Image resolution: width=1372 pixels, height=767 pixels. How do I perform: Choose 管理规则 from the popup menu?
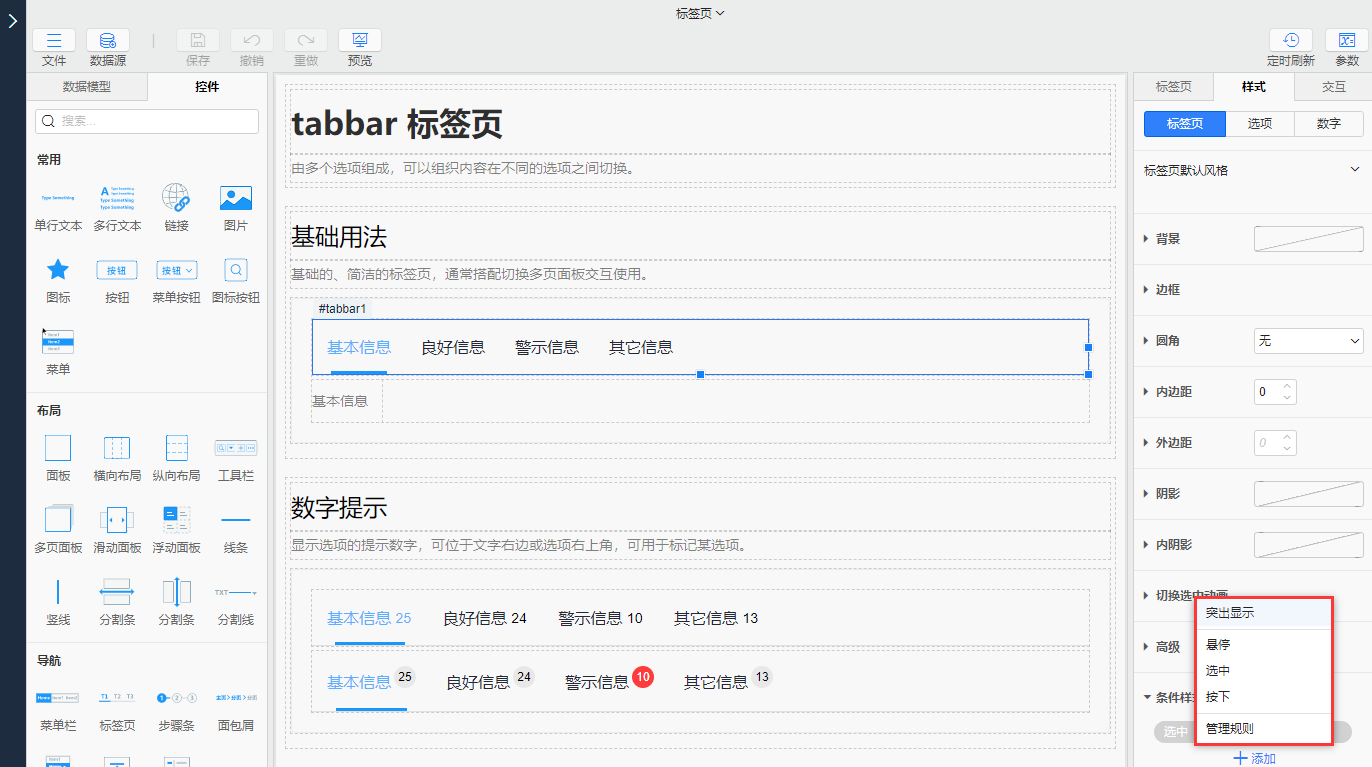pyautogui.click(x=1229, y=729)
